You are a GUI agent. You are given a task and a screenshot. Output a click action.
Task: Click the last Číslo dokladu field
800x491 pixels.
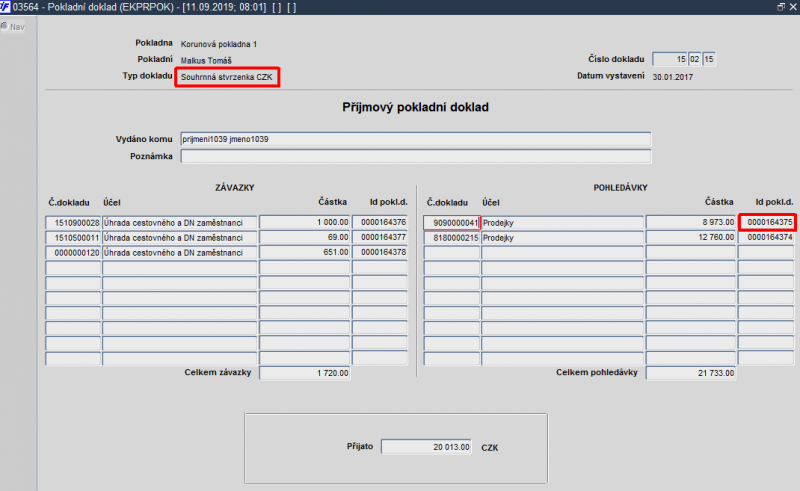click(709, 59)
